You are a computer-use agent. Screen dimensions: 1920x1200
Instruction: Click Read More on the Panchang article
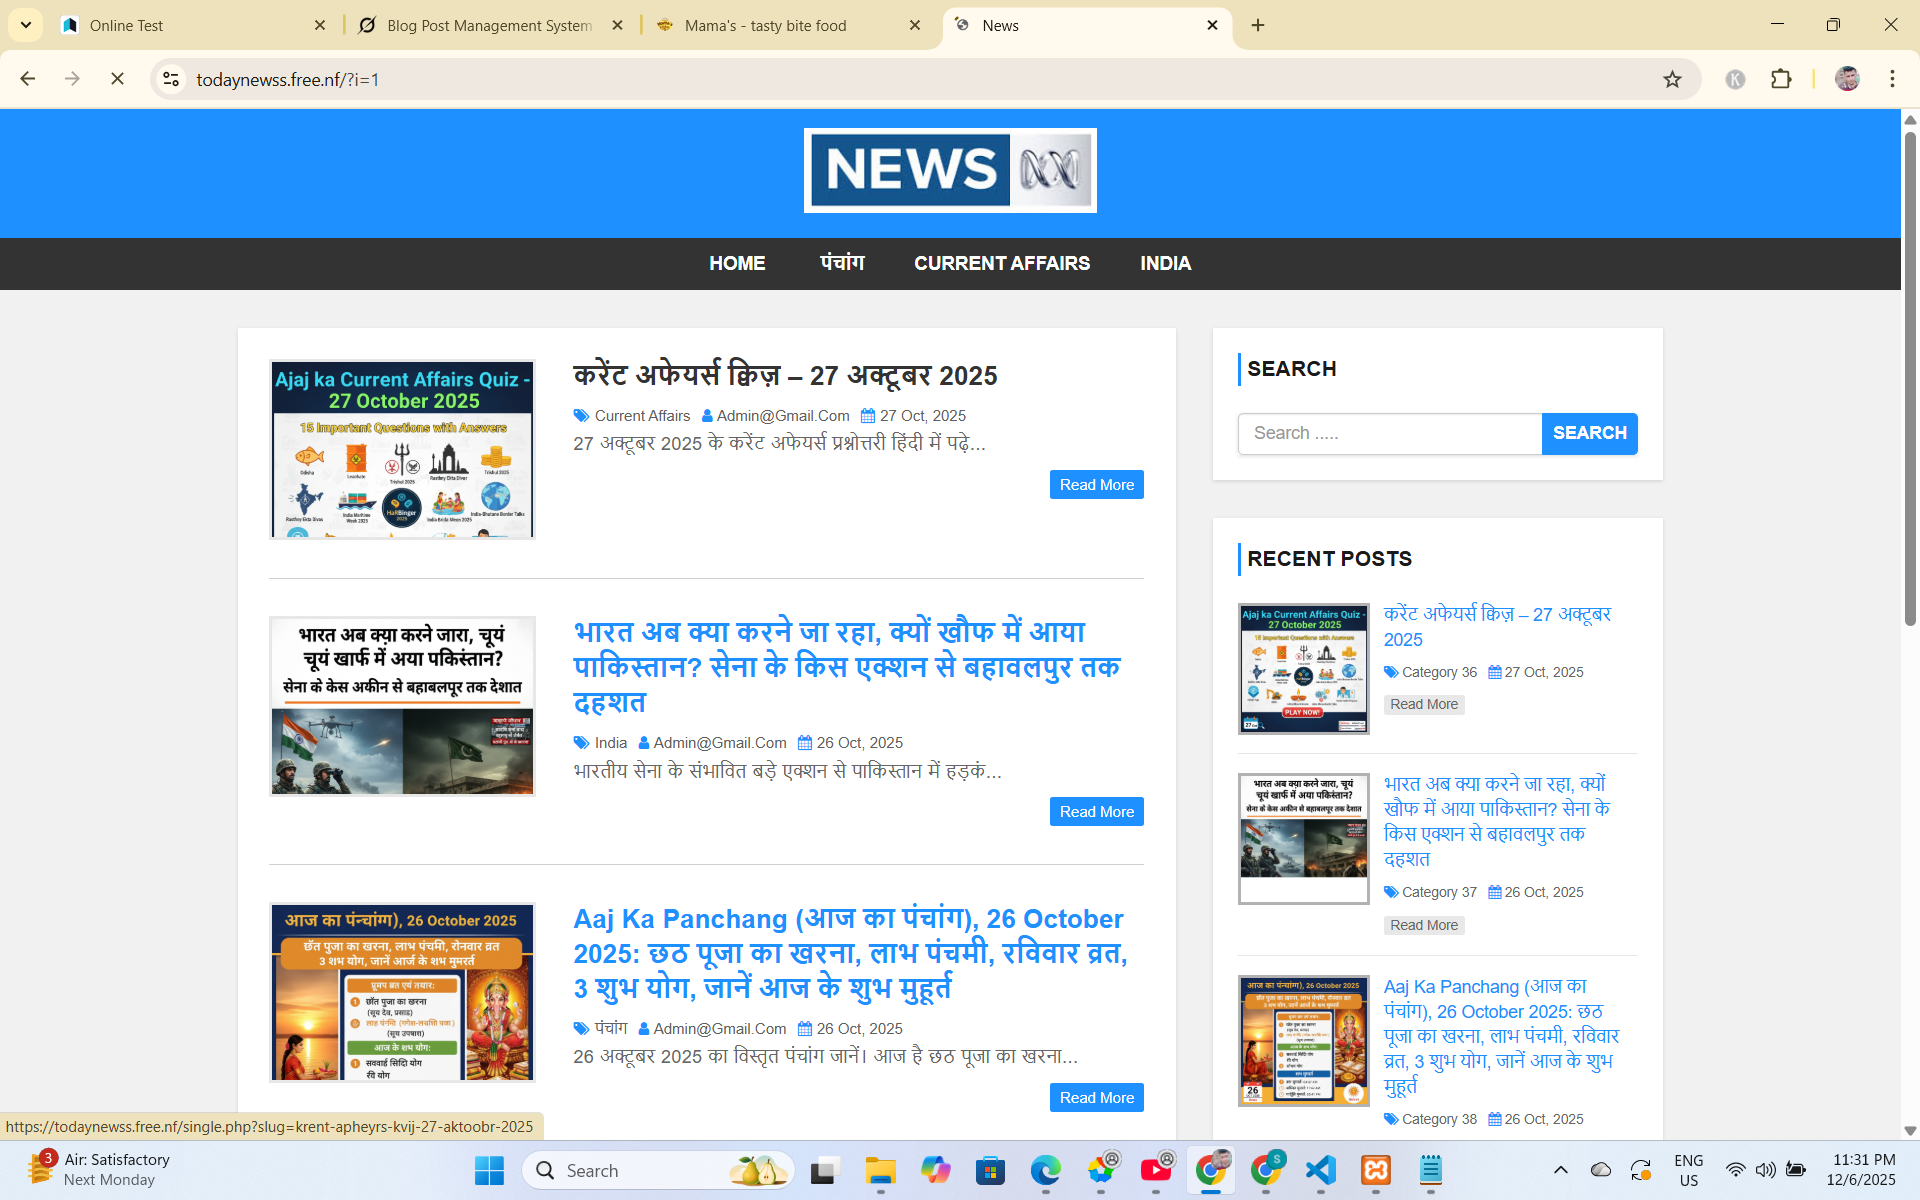pyautogui.click(x=1096, y=1097)
